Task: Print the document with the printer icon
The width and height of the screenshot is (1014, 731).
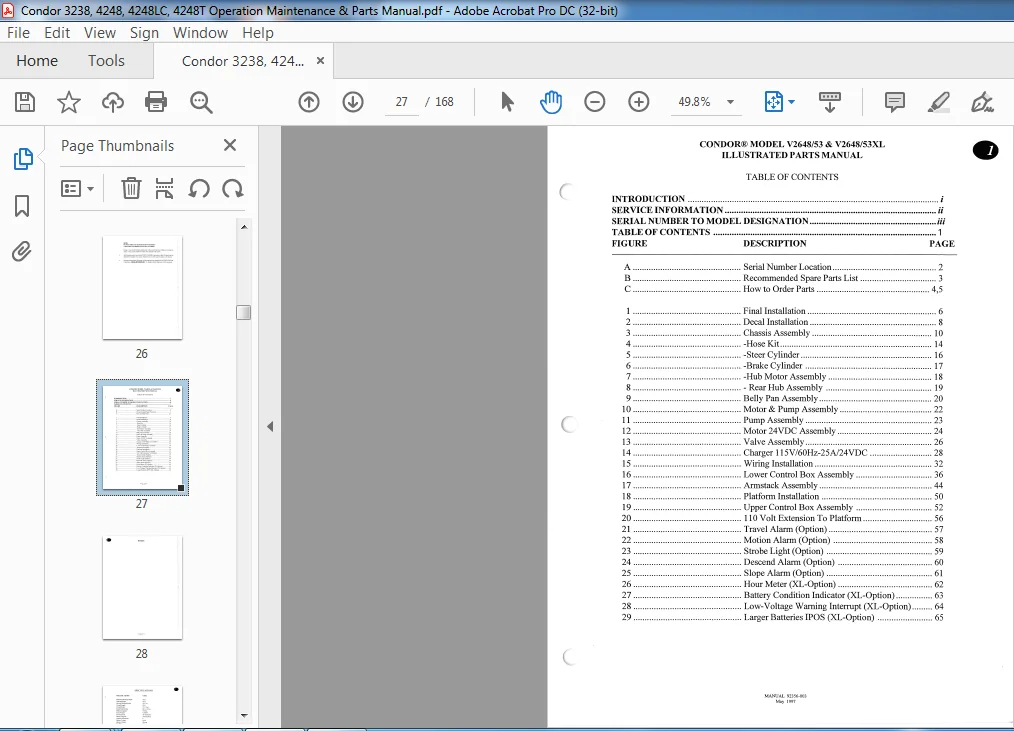Action: 156,102
